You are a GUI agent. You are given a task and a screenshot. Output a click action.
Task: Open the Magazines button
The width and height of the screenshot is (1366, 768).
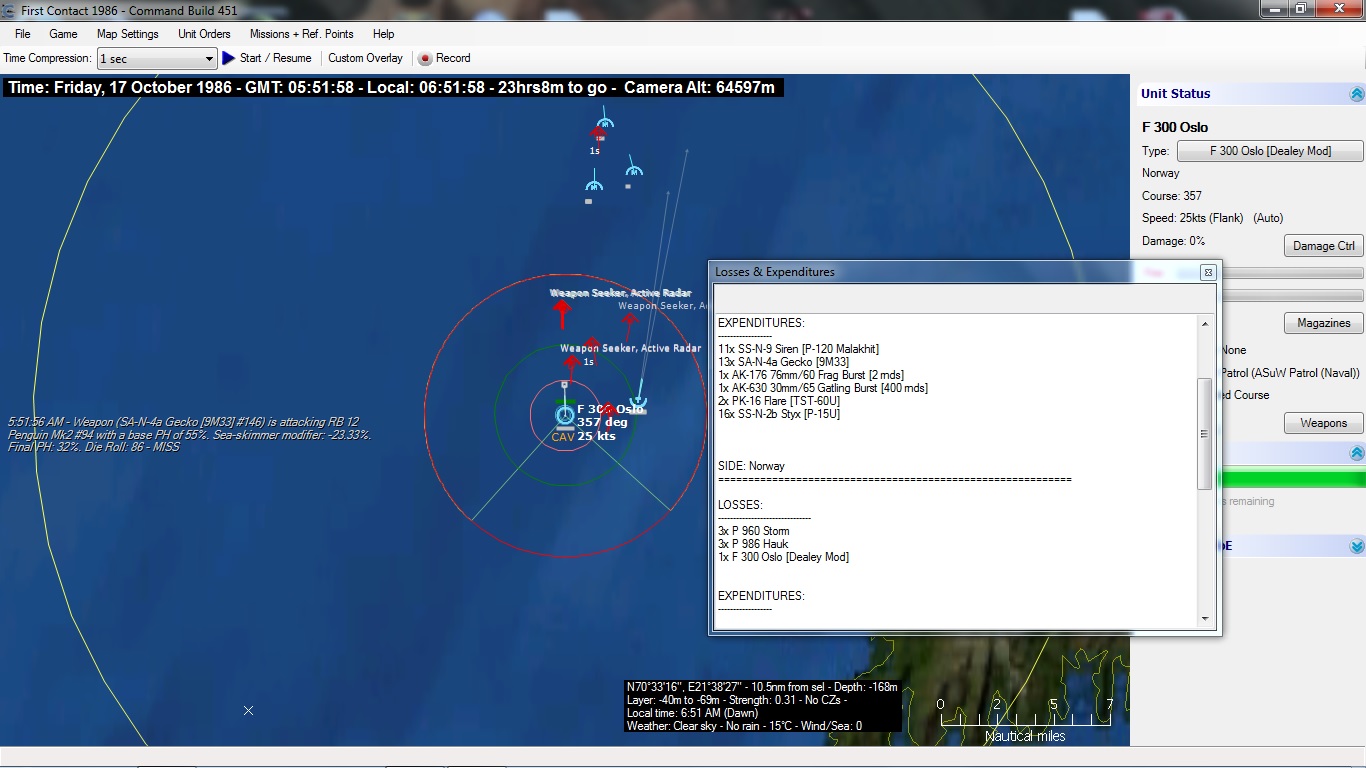[x=1323, y=323]
